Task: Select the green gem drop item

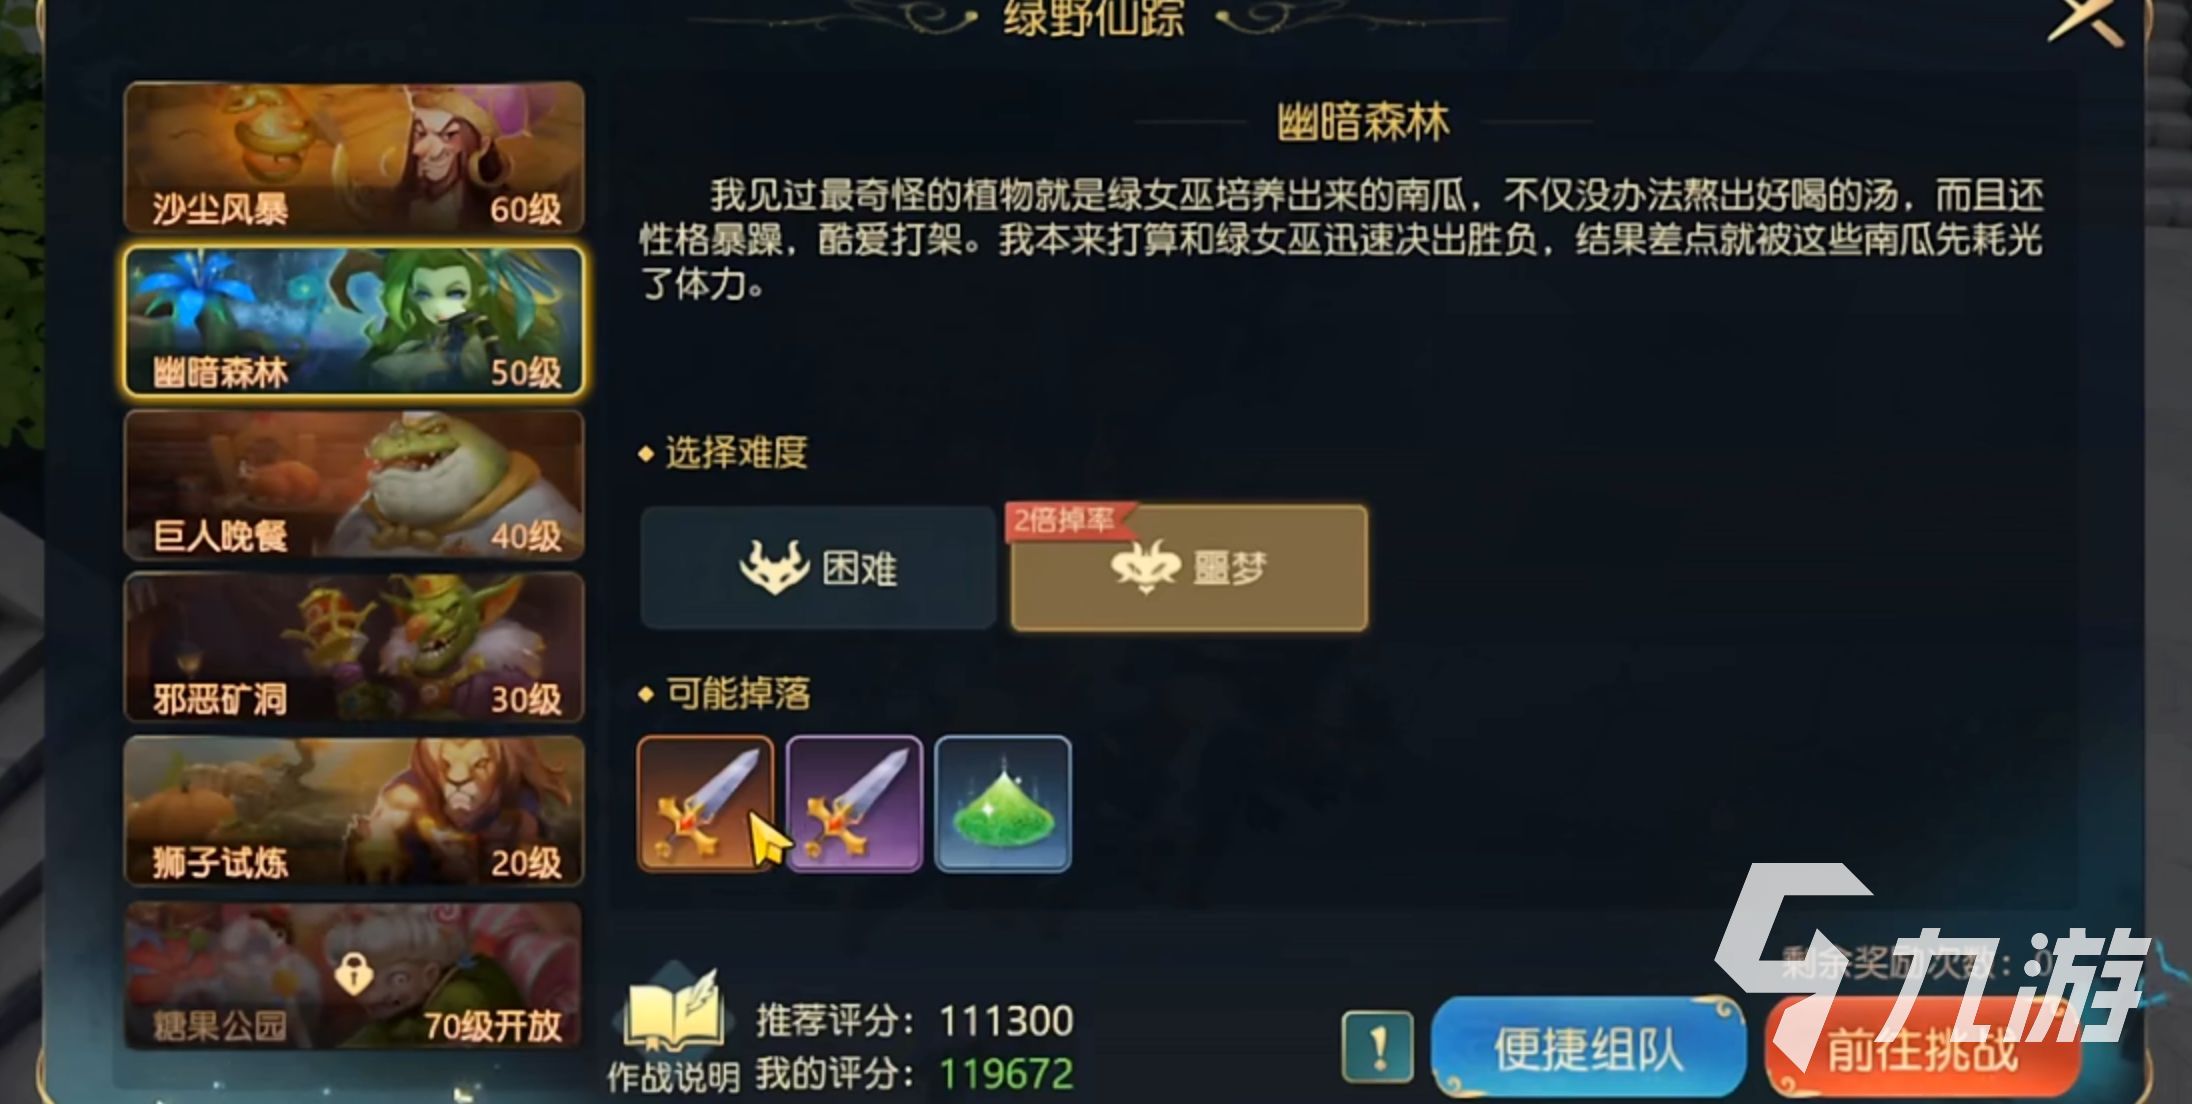Action: [x=1003, y=804]
